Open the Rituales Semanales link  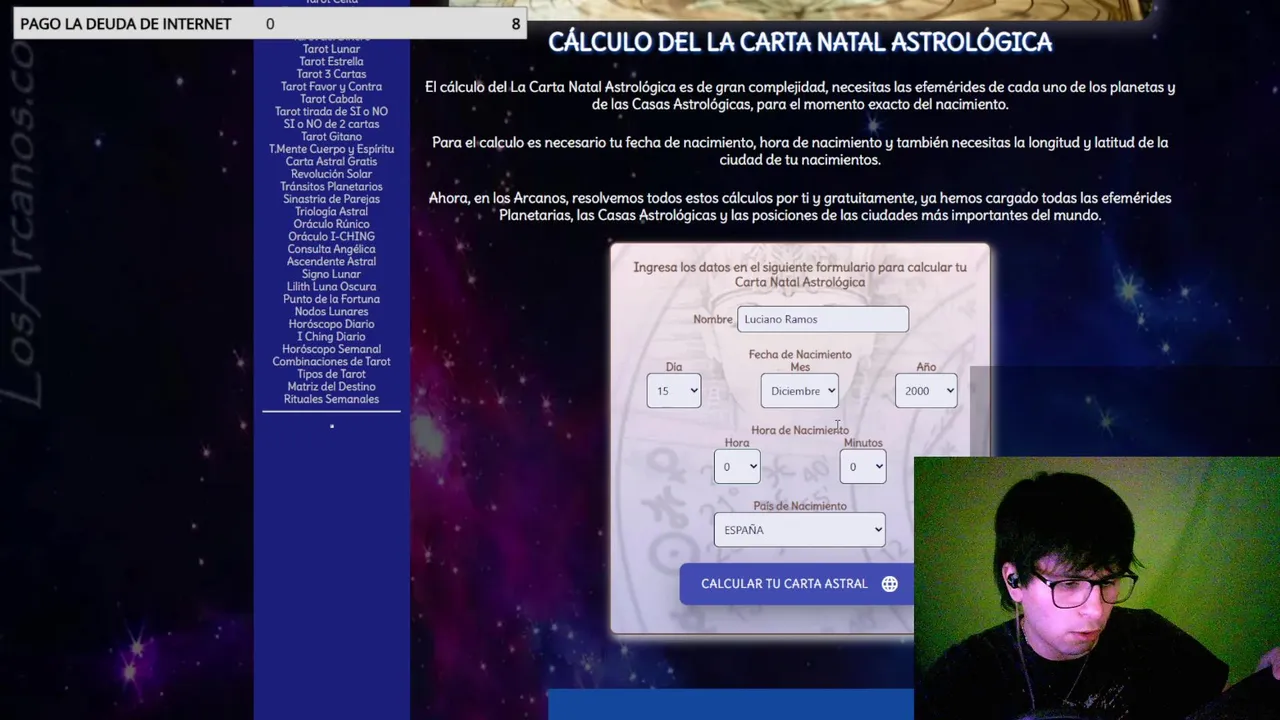coord(331,399)
